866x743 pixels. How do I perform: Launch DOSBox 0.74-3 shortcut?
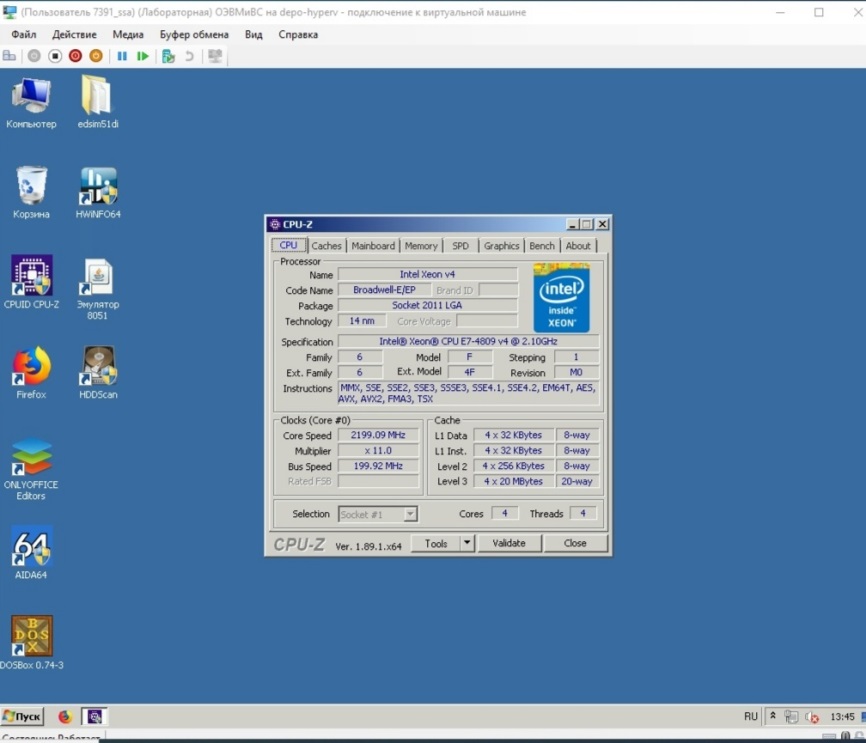31,642
